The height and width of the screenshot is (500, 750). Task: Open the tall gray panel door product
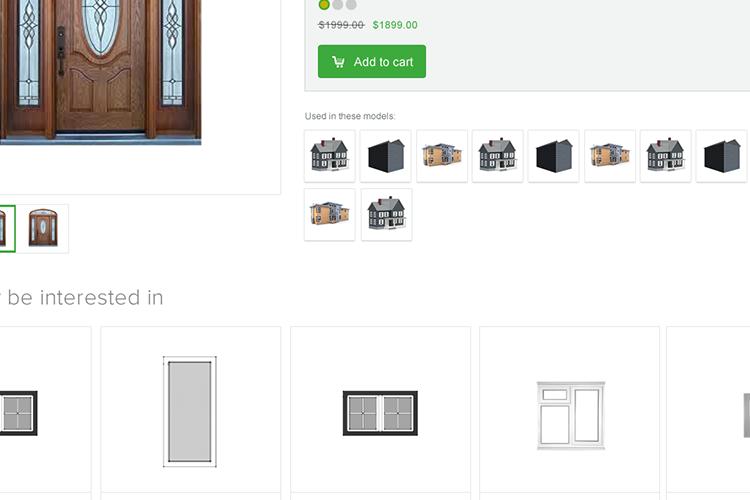[190, 411]
